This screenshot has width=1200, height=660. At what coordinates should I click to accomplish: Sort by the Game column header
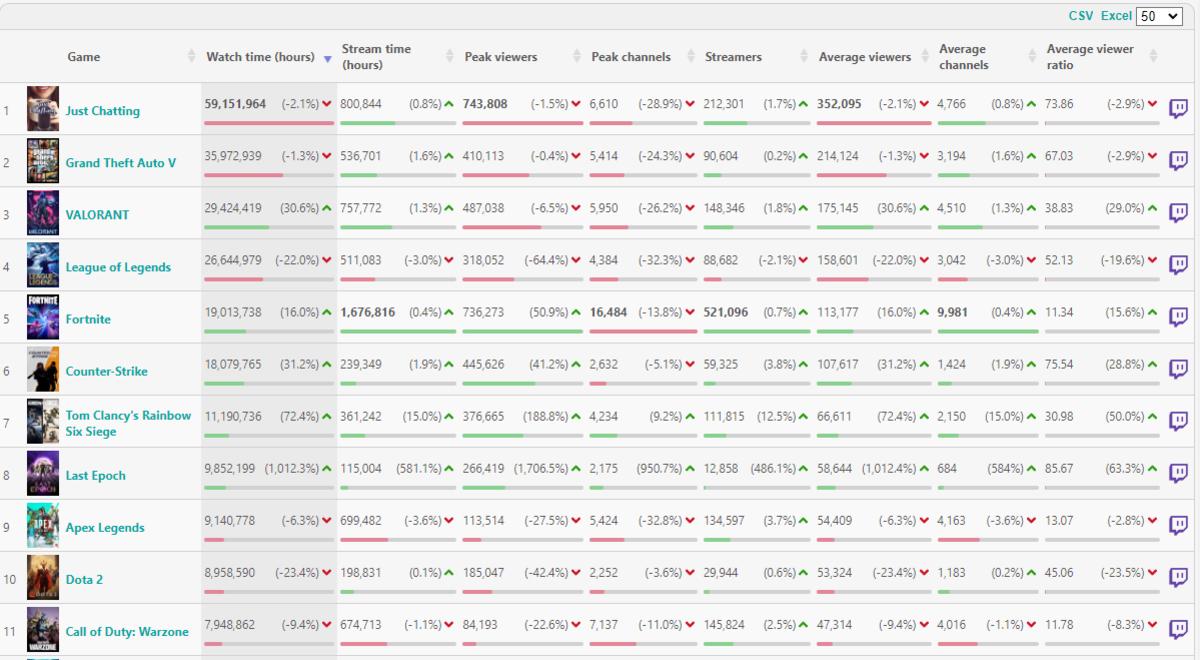coord(84,57)
